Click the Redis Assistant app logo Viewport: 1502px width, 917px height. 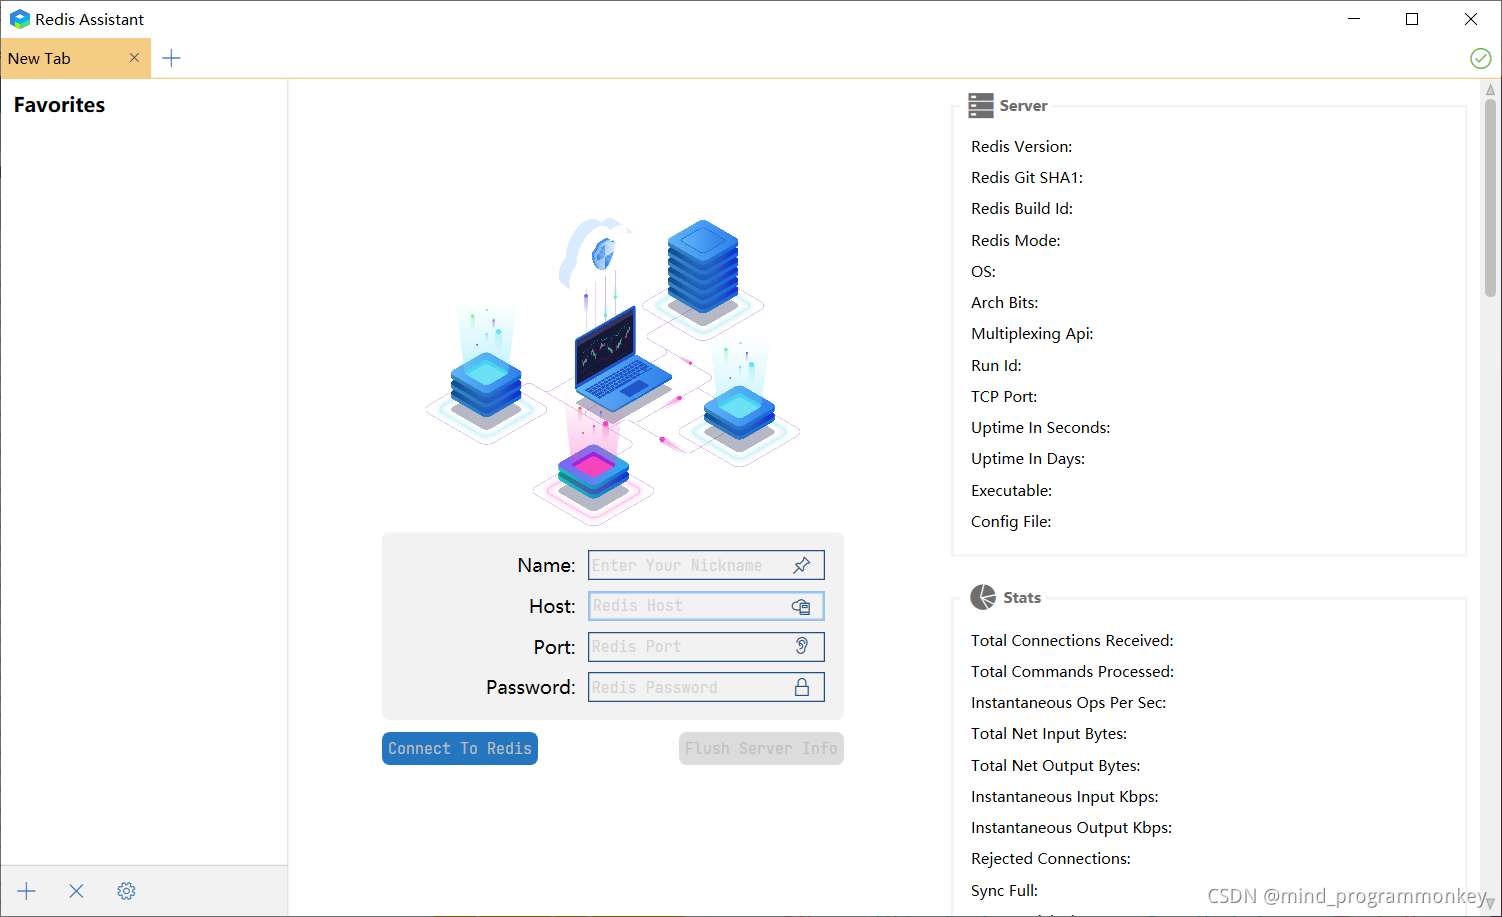click(20, 19)
